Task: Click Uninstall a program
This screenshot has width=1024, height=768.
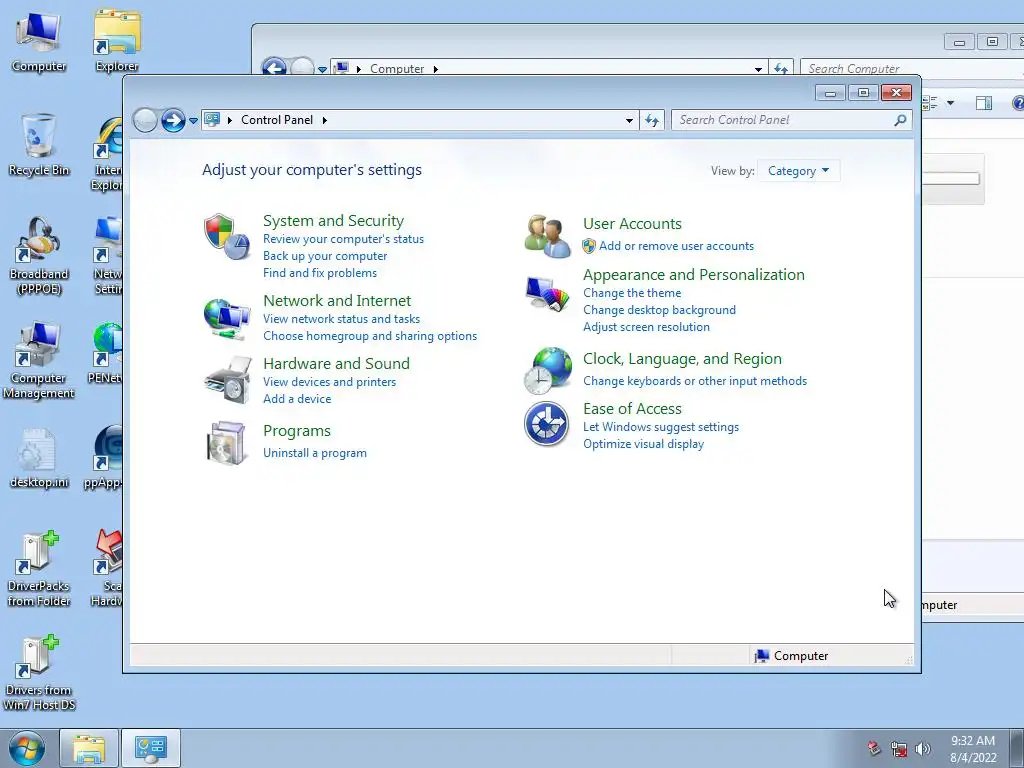Action: pos(315,453)
